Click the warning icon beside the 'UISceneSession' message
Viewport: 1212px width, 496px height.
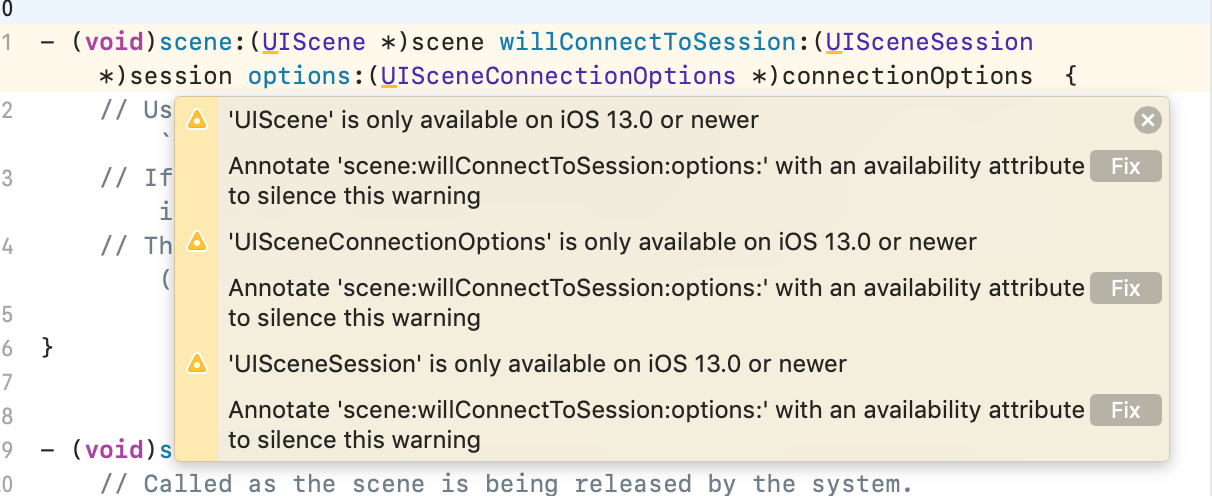[x=197, y=364]
